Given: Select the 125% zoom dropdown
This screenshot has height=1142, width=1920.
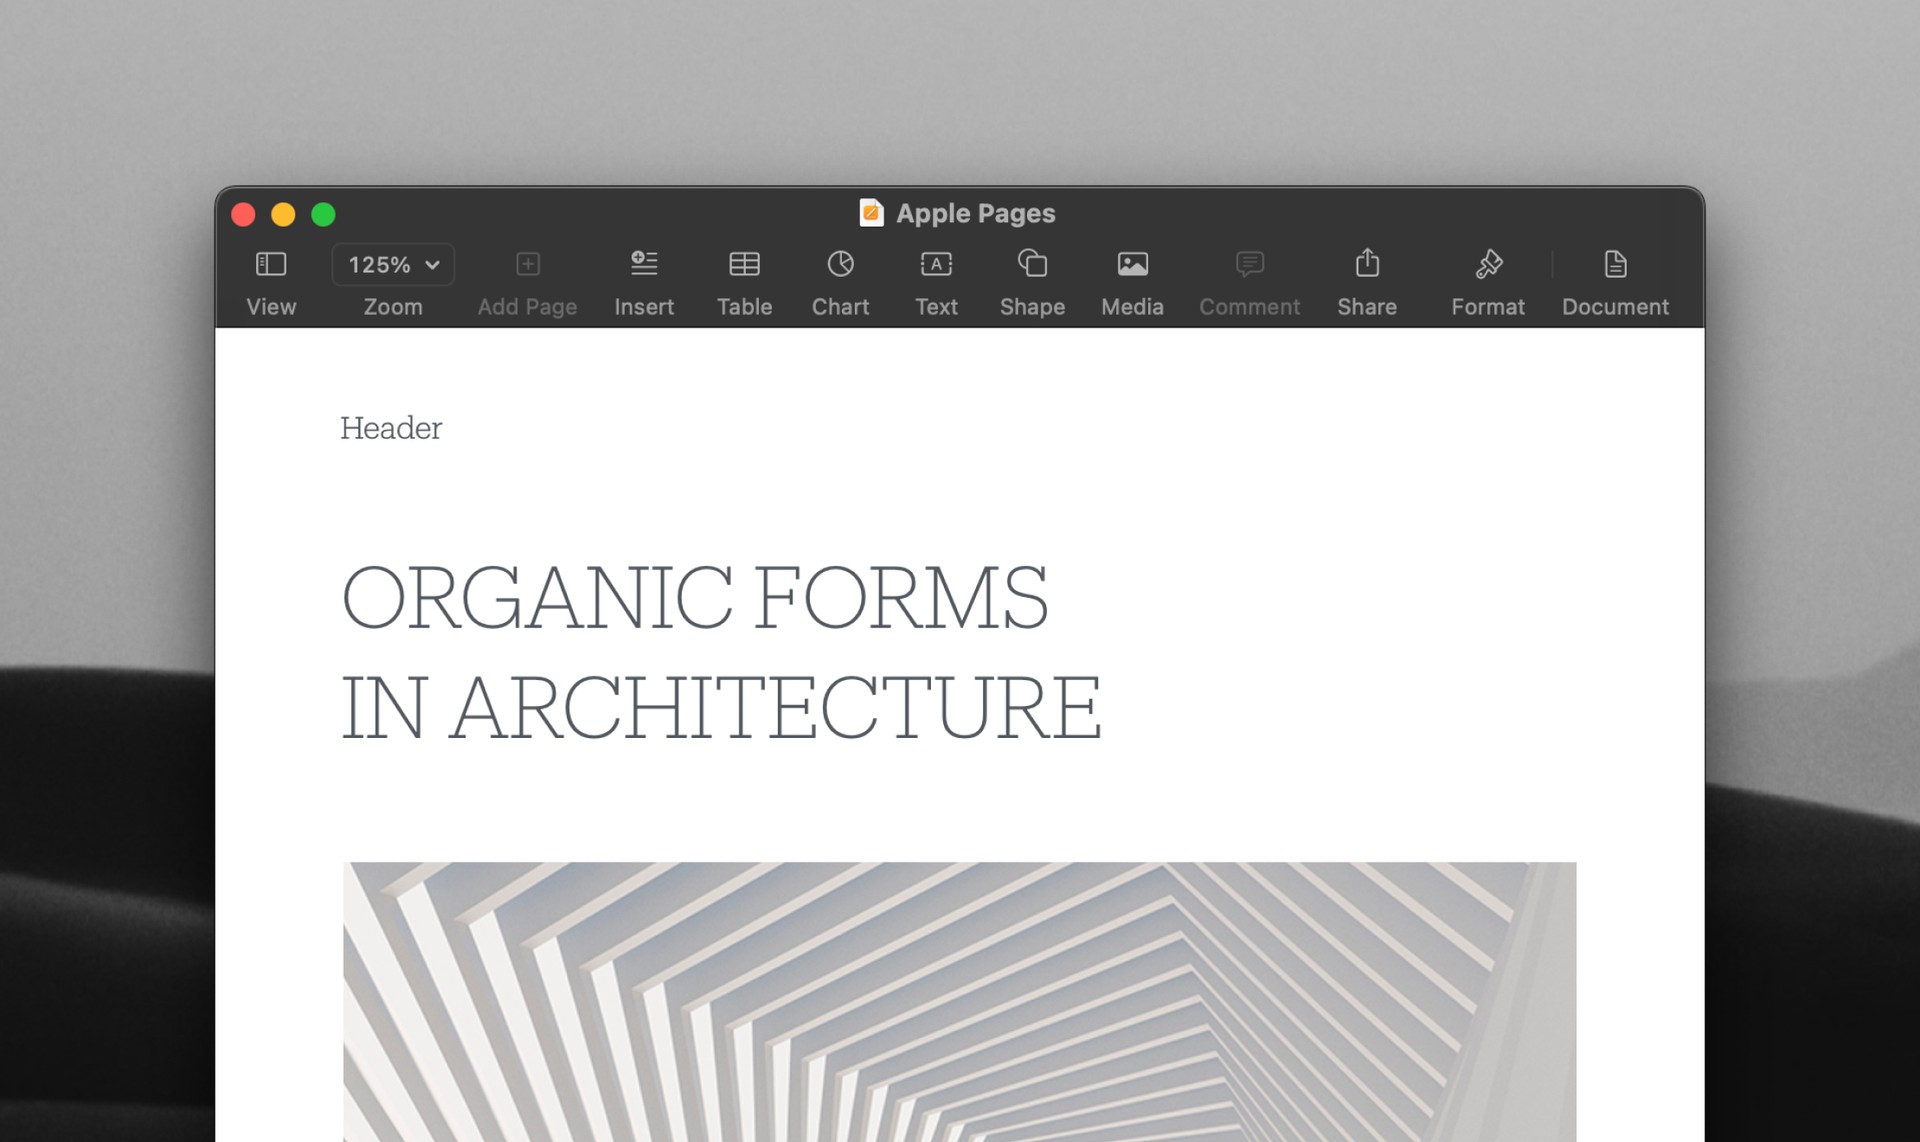Looking at the screenshot, I should pyautogui.click(x=393, y=264).
